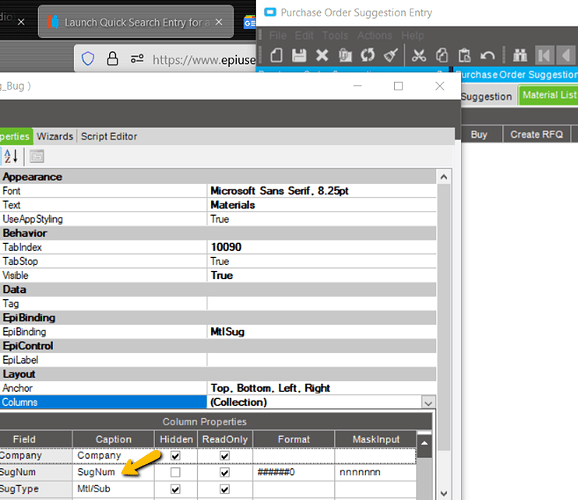578x500 pixels.
Task: Click the Save floppy disk icon
Action: (x=299, y=55)
